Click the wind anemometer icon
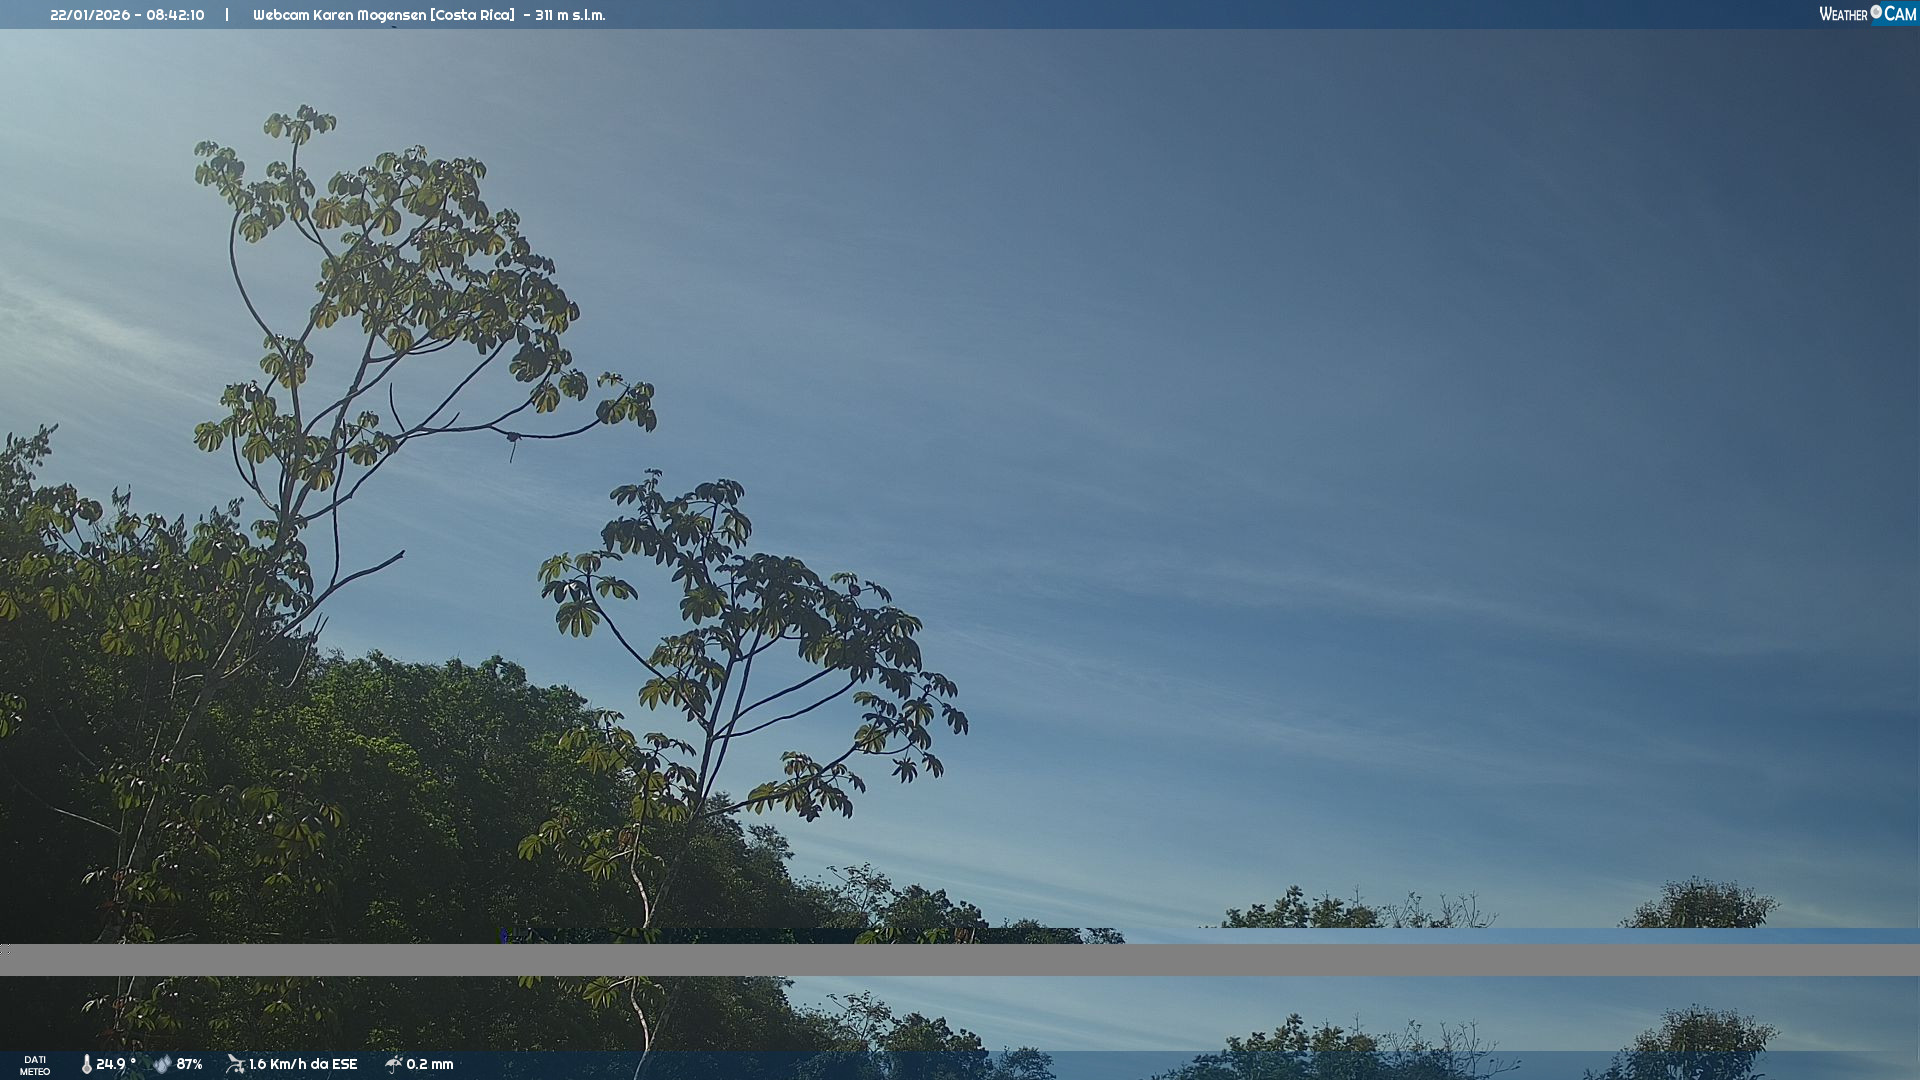 (x=235, y=1064)
